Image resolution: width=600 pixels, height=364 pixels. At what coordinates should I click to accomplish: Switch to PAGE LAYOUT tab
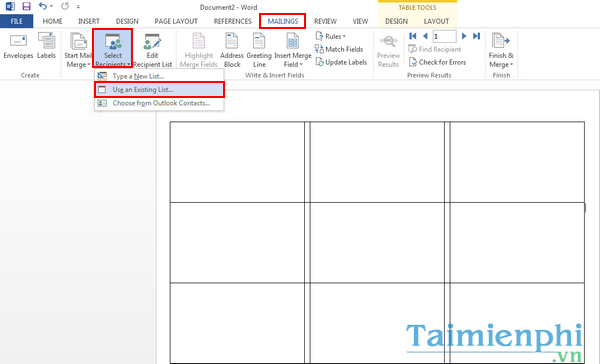click(176, 21)
